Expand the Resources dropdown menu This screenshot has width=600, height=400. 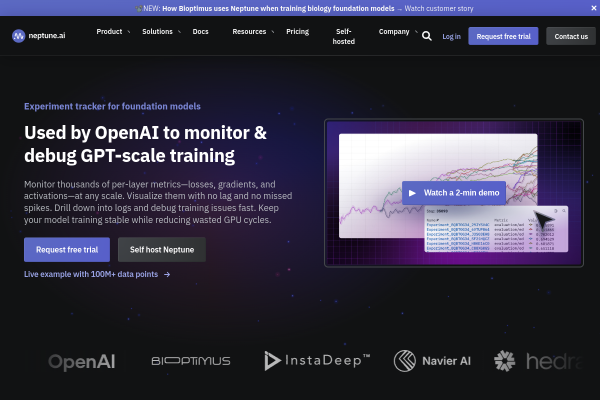click(x=253, y=32)
